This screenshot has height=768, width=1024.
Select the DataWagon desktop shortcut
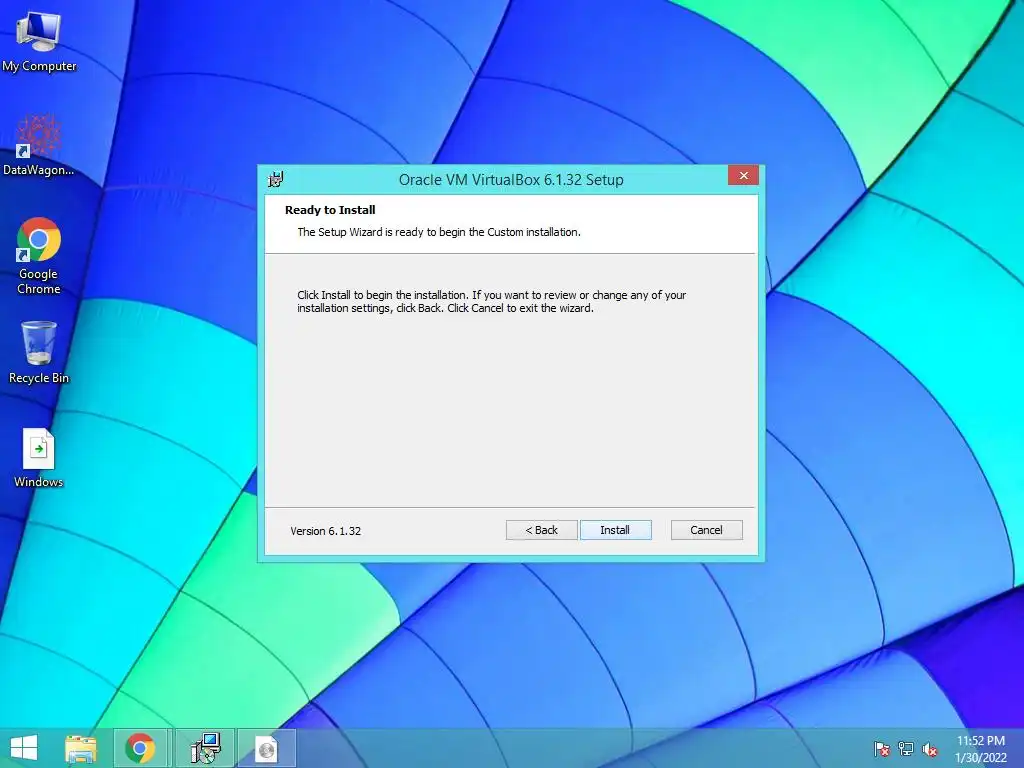(39, 145)
